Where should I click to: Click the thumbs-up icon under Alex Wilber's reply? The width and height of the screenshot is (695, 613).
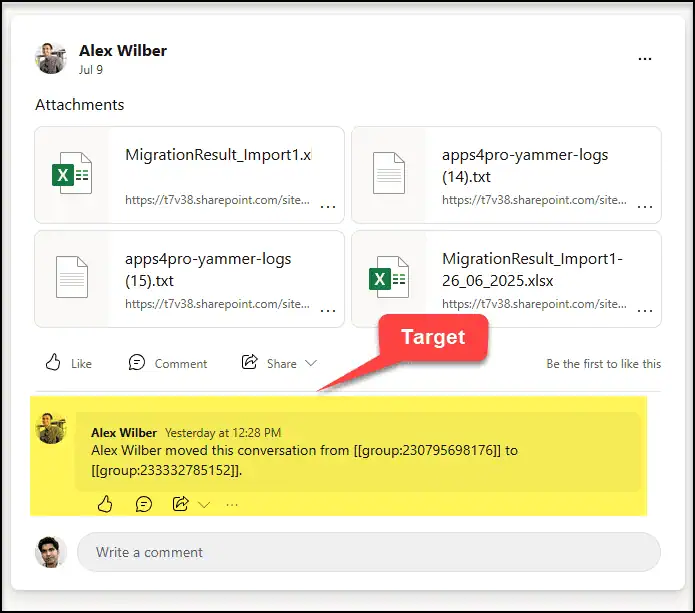pyautogui.click(x=106, y=504)
